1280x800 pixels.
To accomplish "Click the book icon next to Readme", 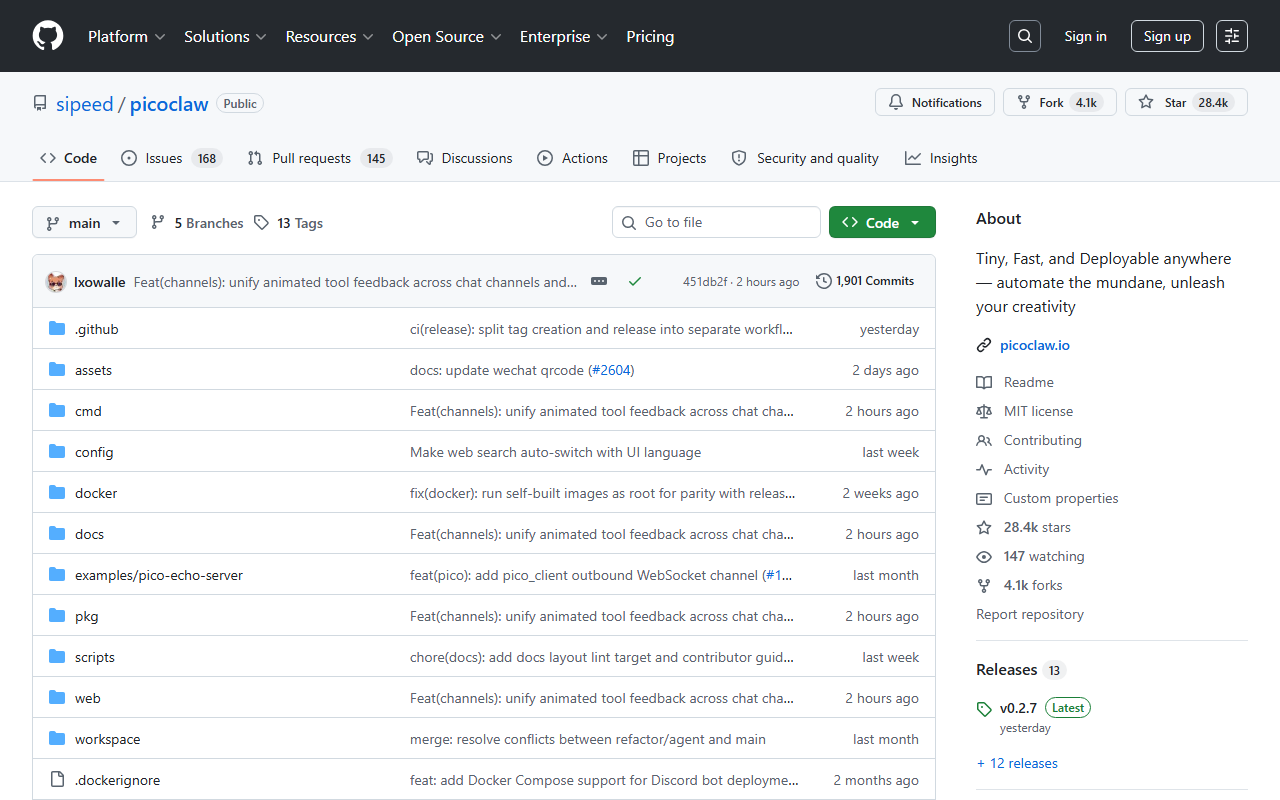I will click(x=984, y=382).
